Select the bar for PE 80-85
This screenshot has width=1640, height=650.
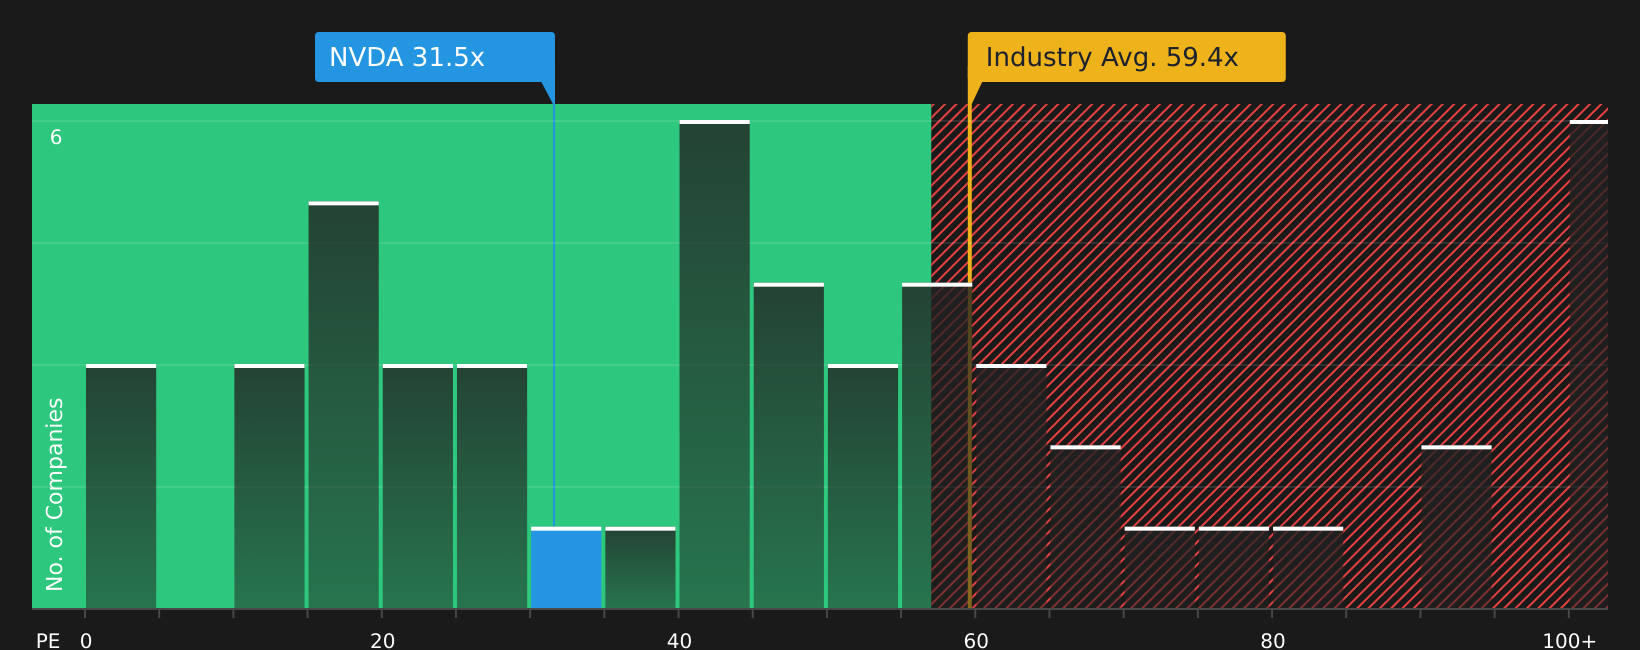click(x=1308, y=568)
